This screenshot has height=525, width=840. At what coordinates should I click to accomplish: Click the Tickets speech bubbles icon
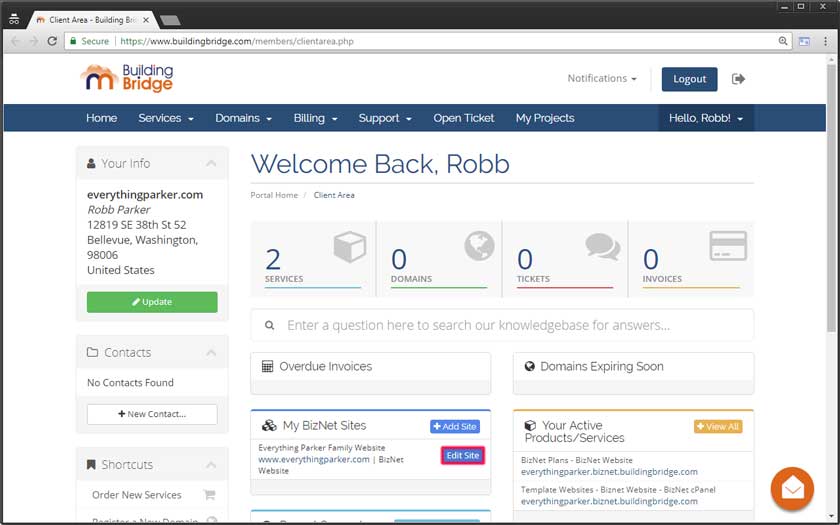pos(603,246)
